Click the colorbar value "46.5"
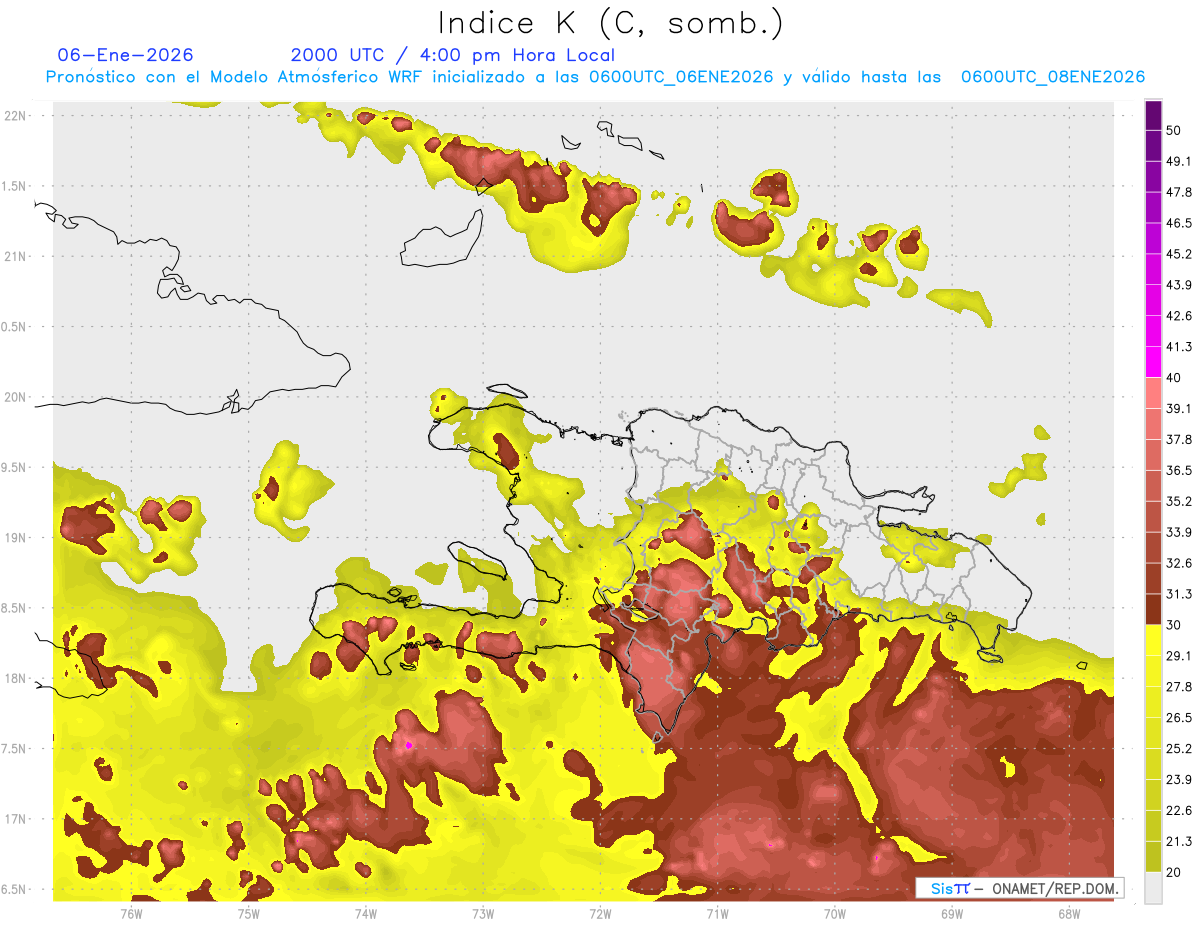1200x927 pixels. point(1179,223)
